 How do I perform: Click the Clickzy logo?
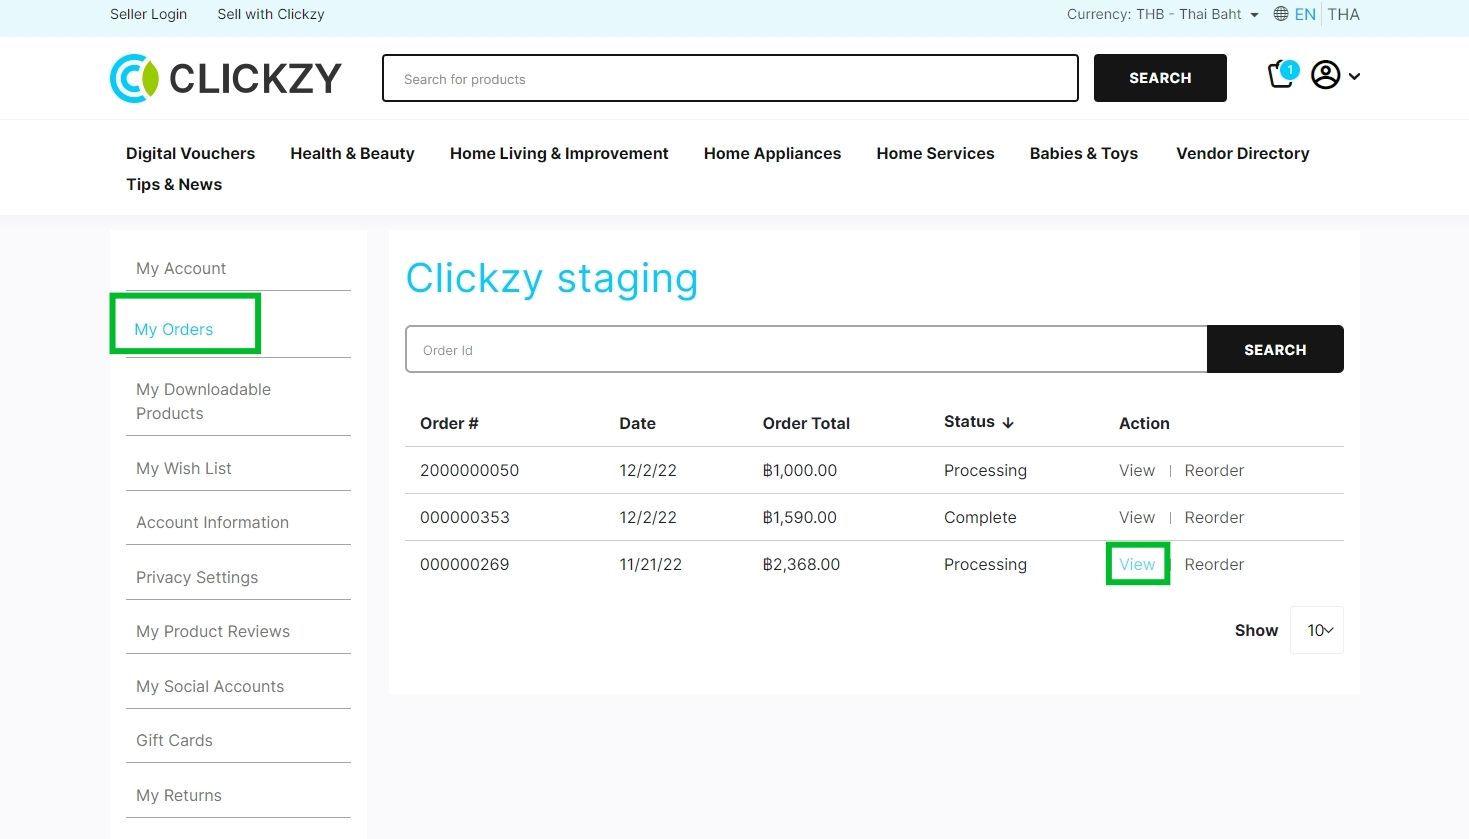tap(226, 78)
